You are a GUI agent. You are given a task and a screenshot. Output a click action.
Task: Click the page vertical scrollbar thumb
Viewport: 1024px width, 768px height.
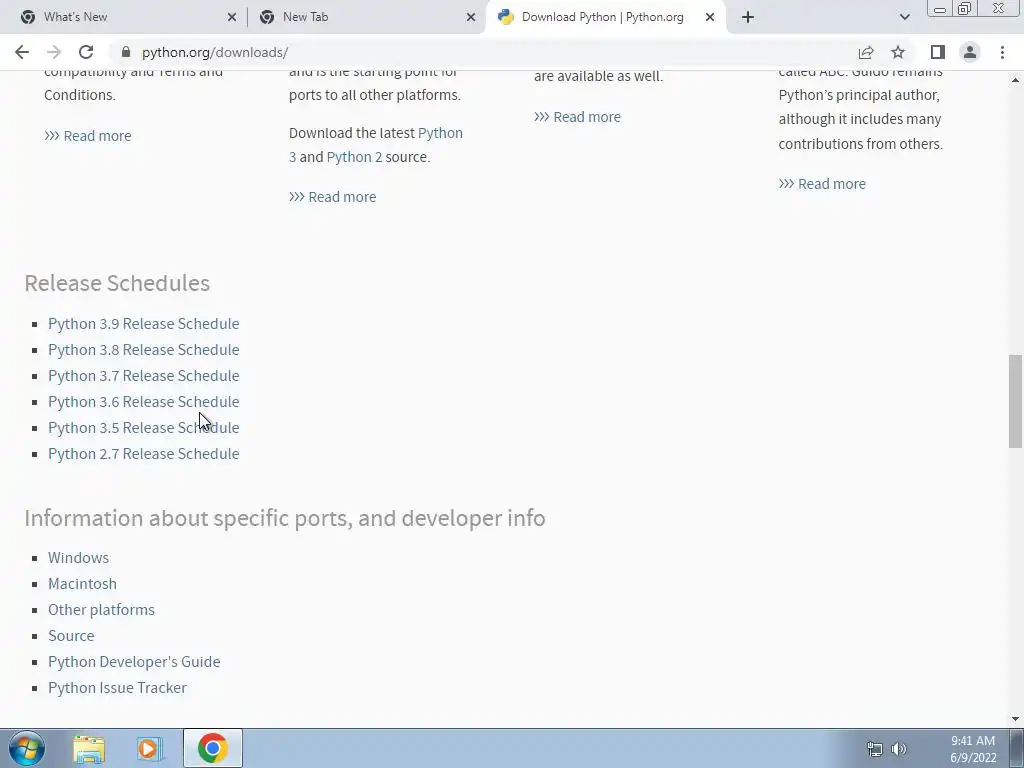pyautogui.click(x=1015, y=401)
